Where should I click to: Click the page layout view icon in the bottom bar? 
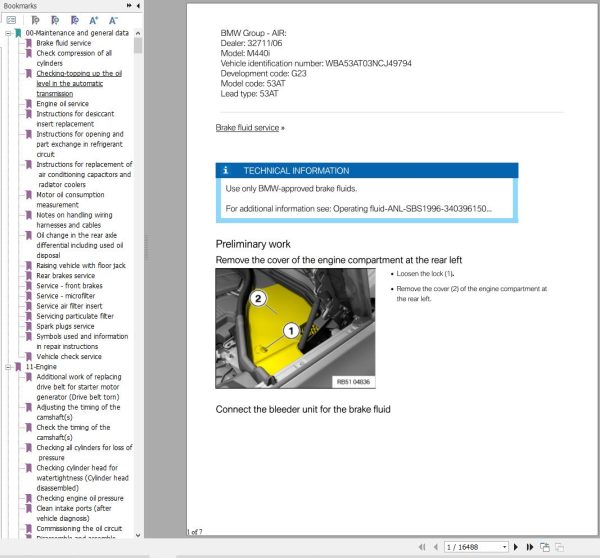(545, 547)
